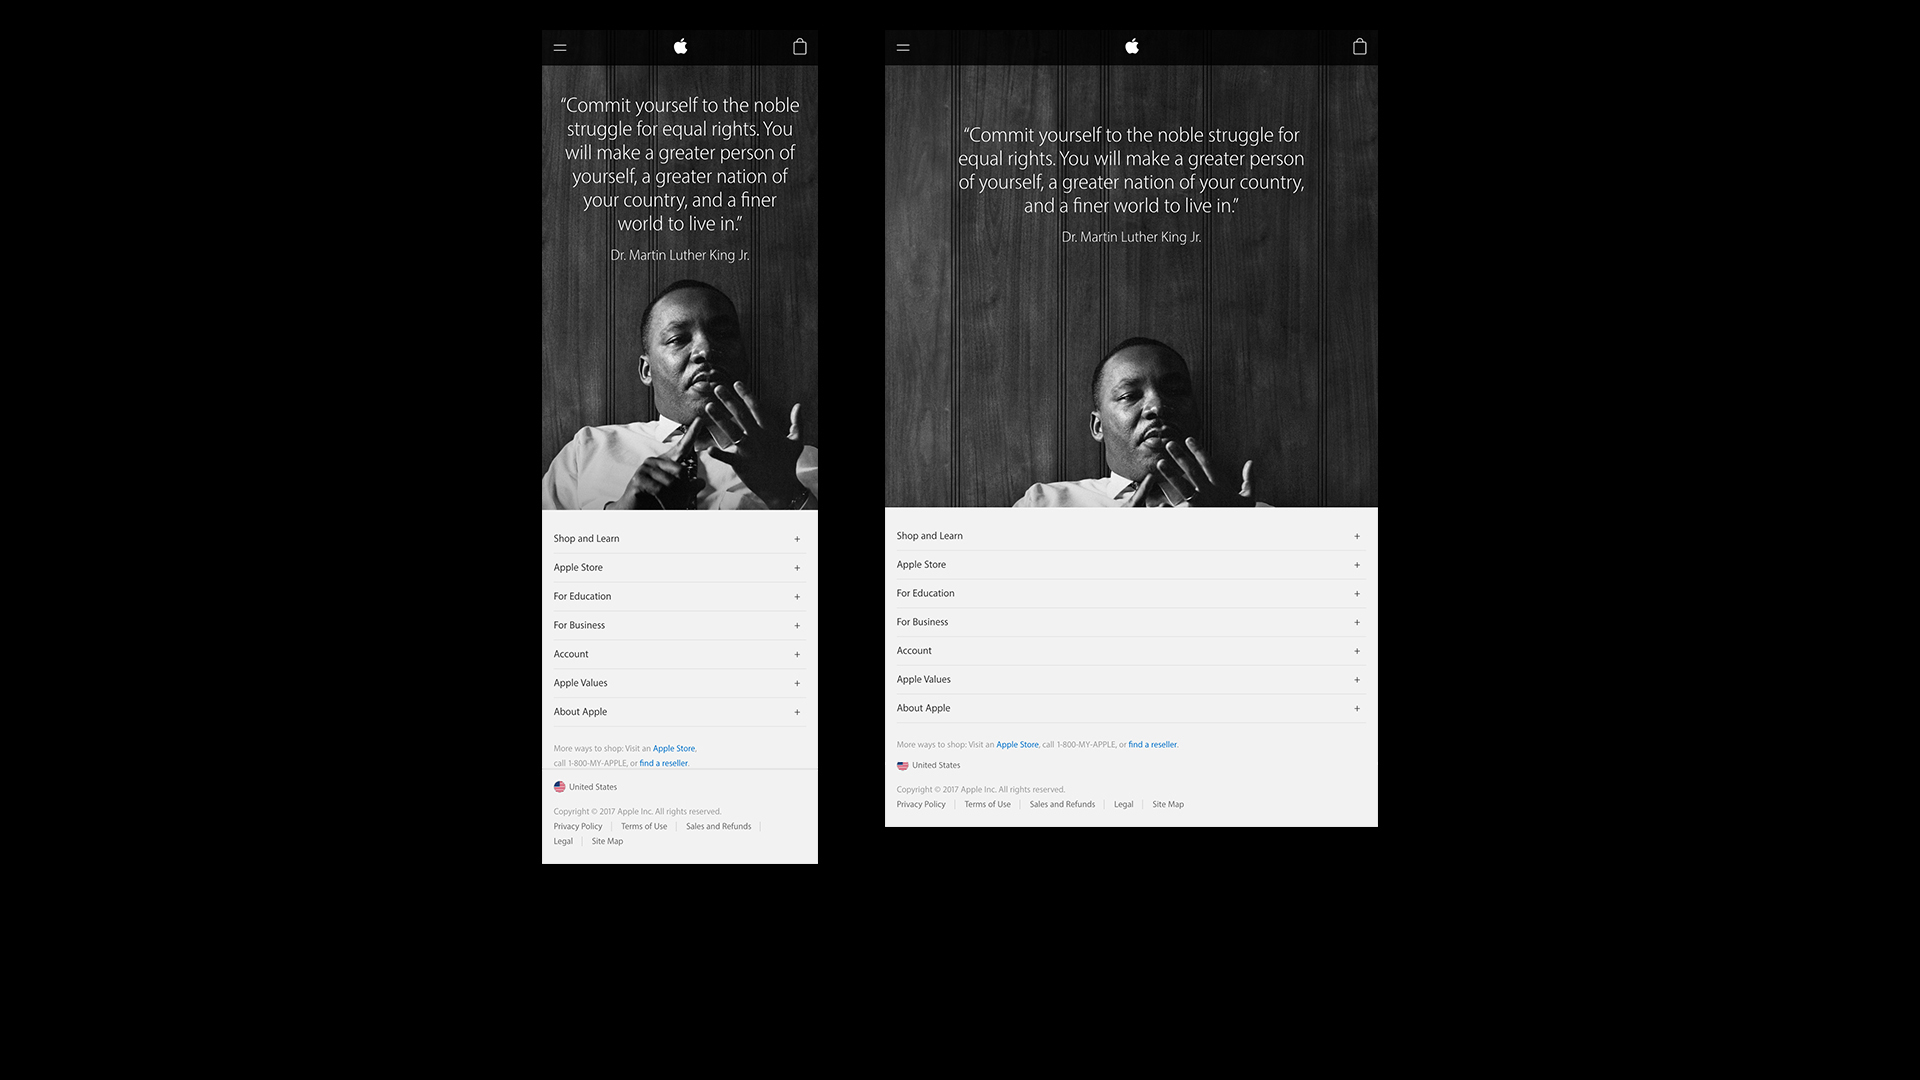Toggle the Apple Values section left
Screen dimensions: 1920x1080
tap(676, 682)
